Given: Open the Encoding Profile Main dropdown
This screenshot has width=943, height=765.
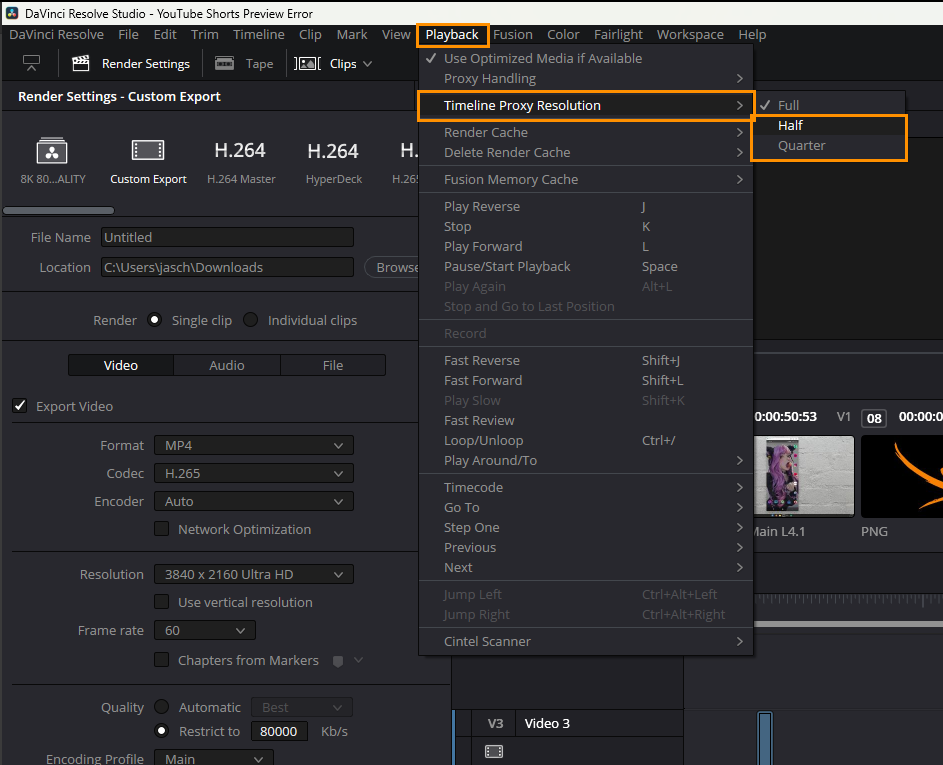Looking at the screenshot, I should coord(213,758).
